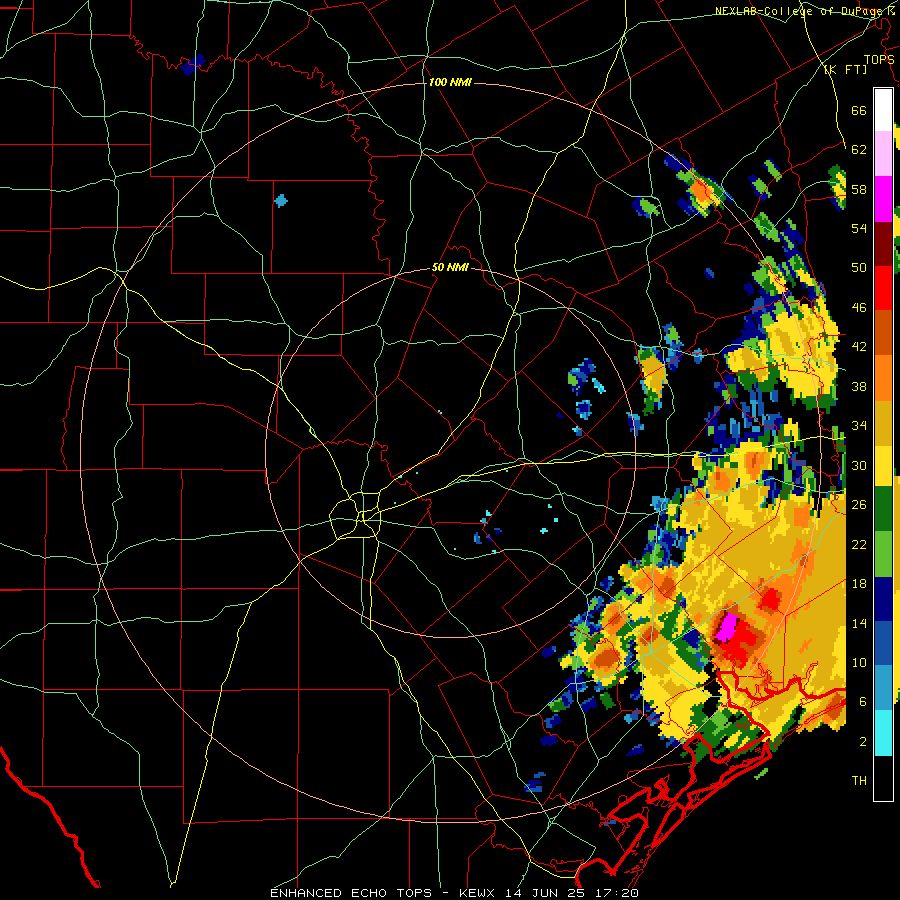Select the cyan swatch above the TH segment
Image resolution: width=900 pixels, height=900 pixels.
[883, 734]
